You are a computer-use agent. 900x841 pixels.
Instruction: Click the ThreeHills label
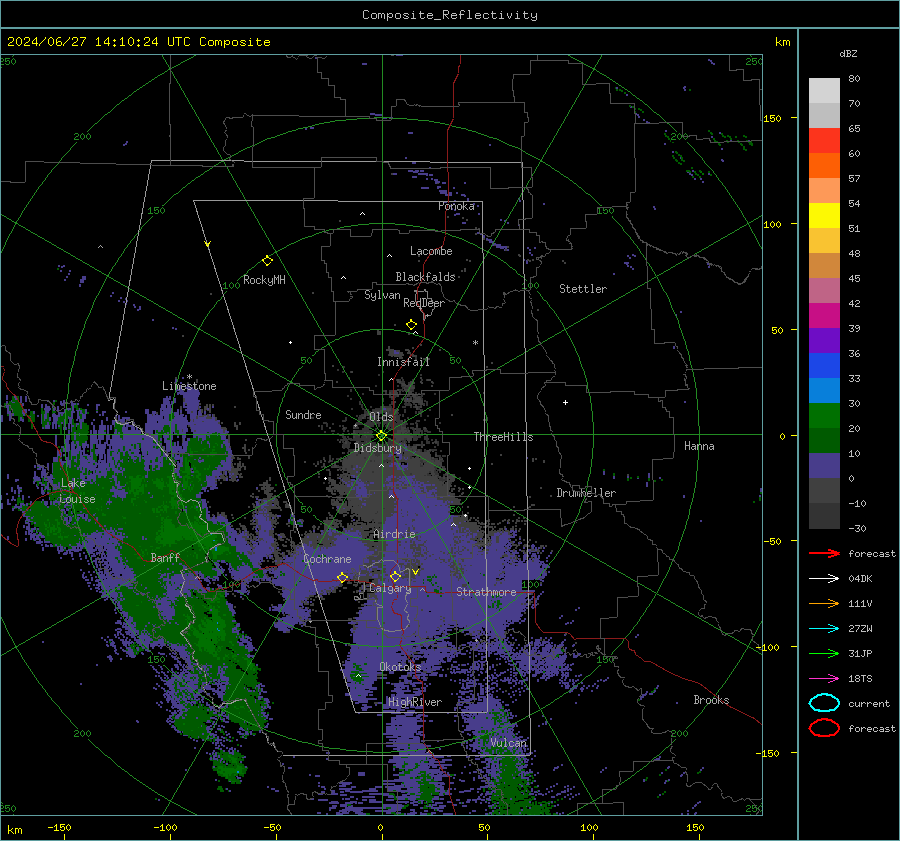pyautogui.click(x=503, y=437)
